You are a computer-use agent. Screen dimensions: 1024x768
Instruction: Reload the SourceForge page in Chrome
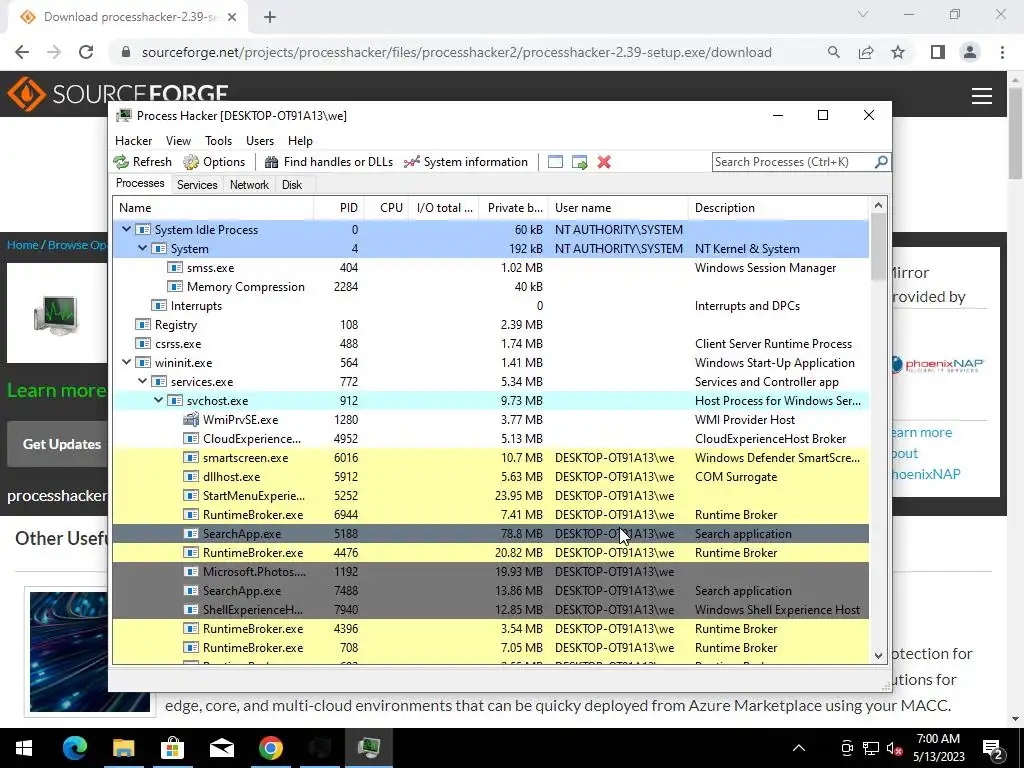[x=86, y=52]
